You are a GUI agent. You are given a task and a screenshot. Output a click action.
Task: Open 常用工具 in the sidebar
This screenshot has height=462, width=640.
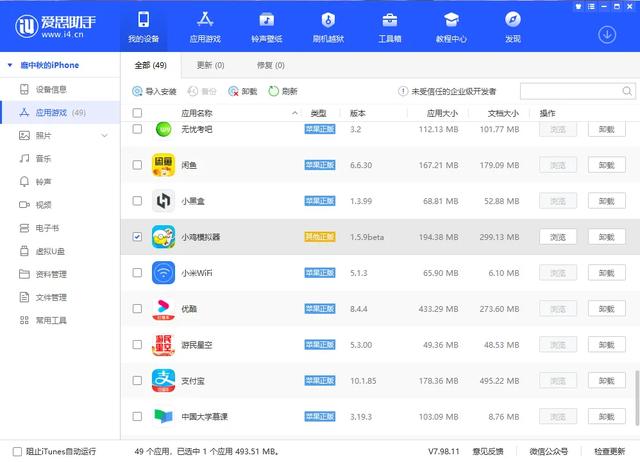[60, 320]
